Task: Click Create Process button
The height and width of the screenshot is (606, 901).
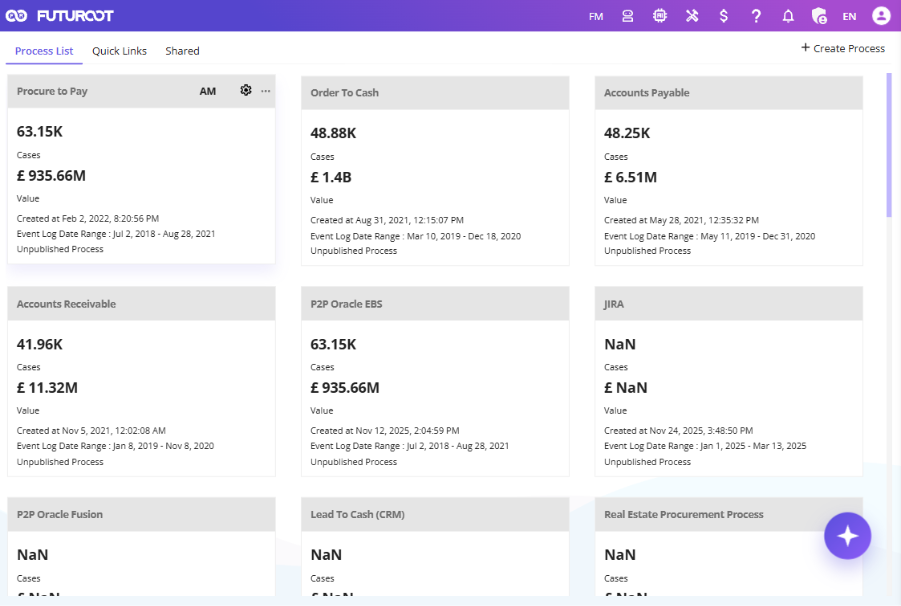Action: [x=843, y=48]
